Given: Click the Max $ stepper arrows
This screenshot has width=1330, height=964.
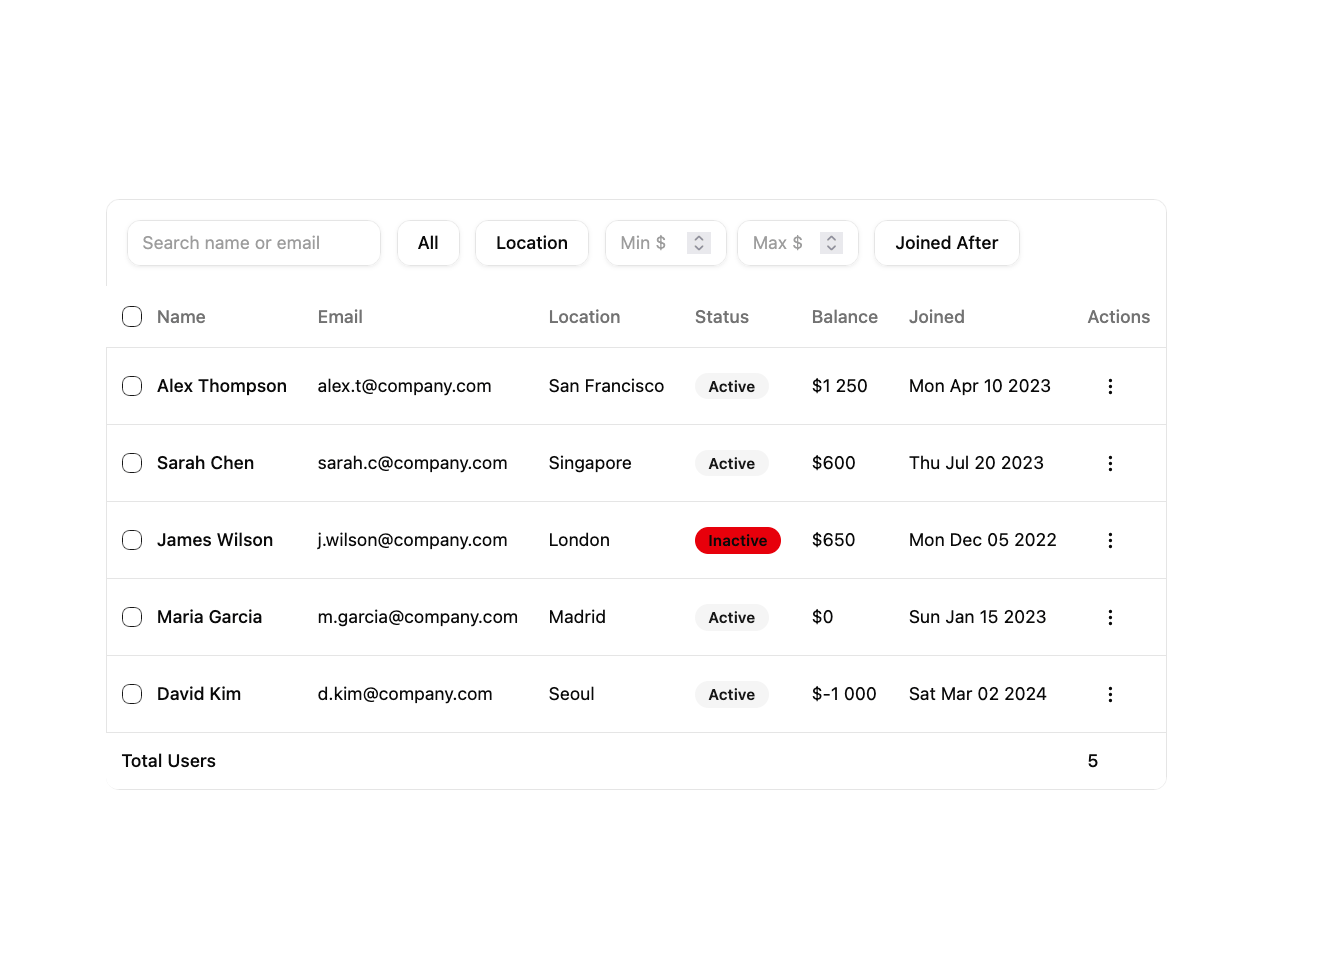Looking at the screenshot, I should click(831, 243).
